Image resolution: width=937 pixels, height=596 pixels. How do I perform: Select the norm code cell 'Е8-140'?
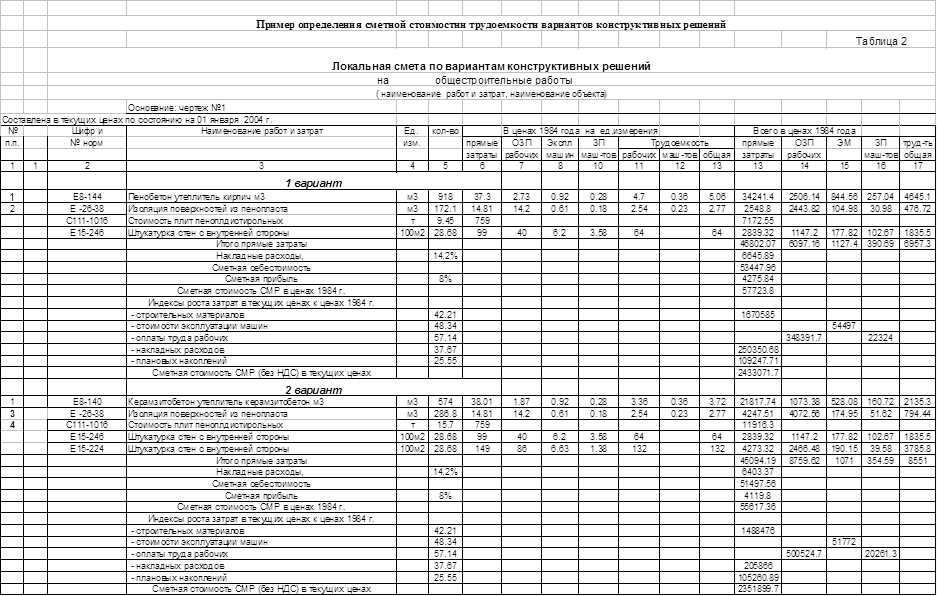[x=87, y=401]
